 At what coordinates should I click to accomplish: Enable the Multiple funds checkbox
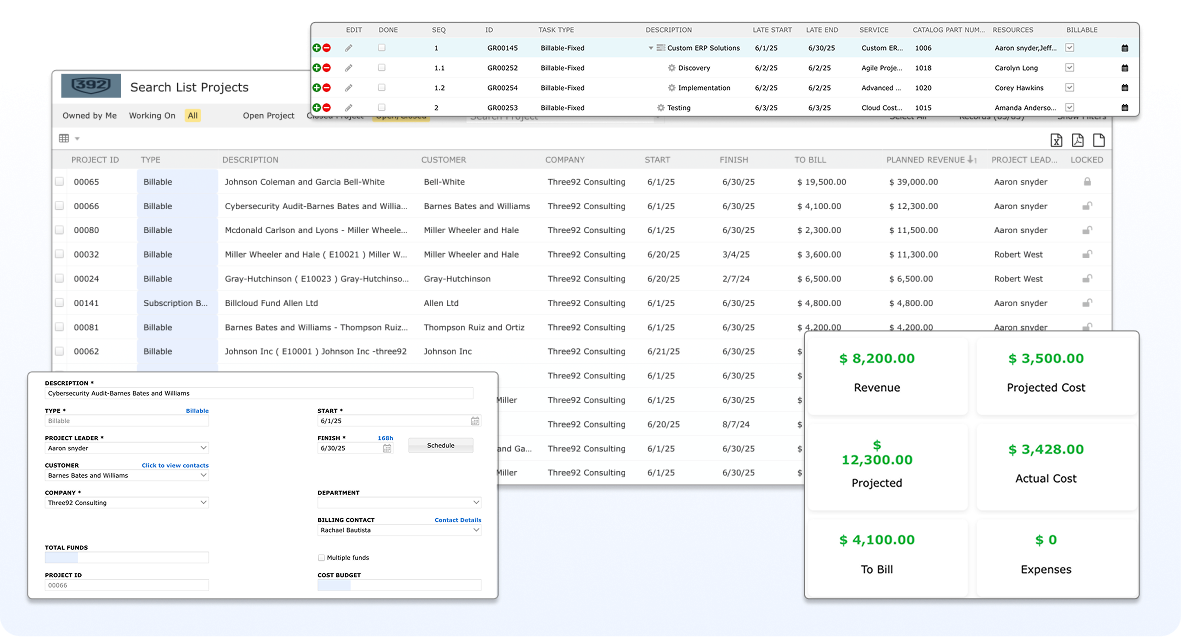322,558
